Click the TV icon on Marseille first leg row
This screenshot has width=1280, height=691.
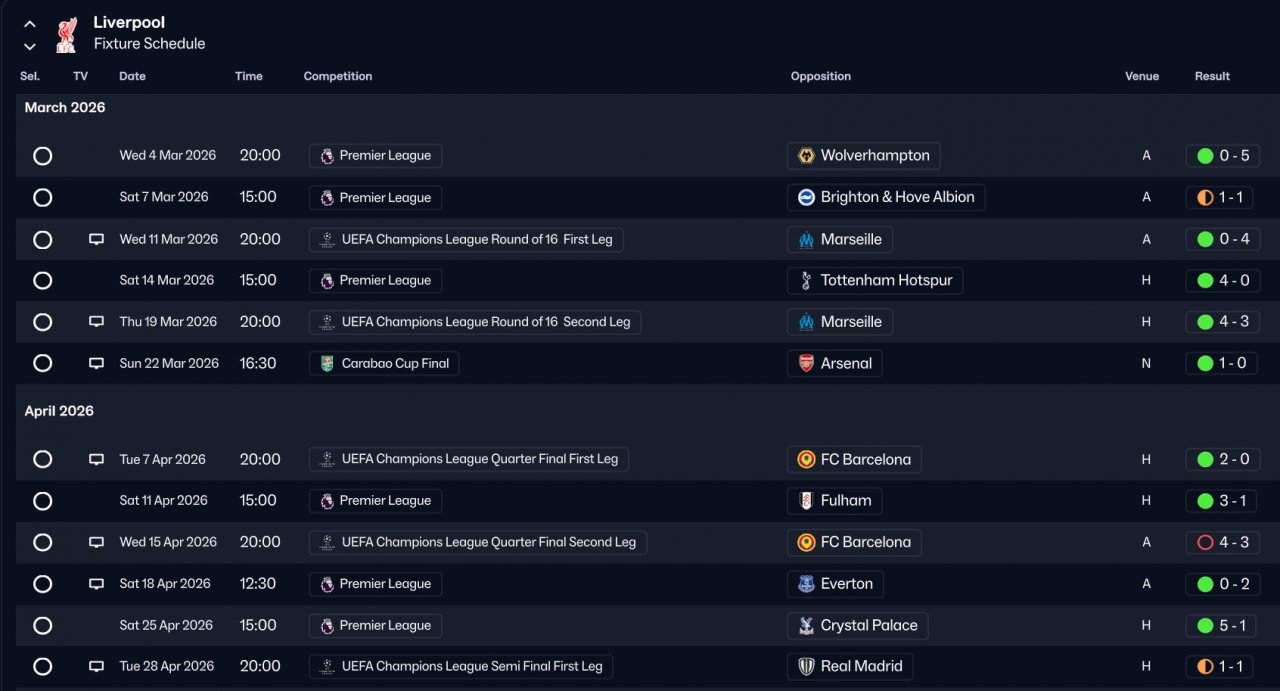(x=96, y=239)
